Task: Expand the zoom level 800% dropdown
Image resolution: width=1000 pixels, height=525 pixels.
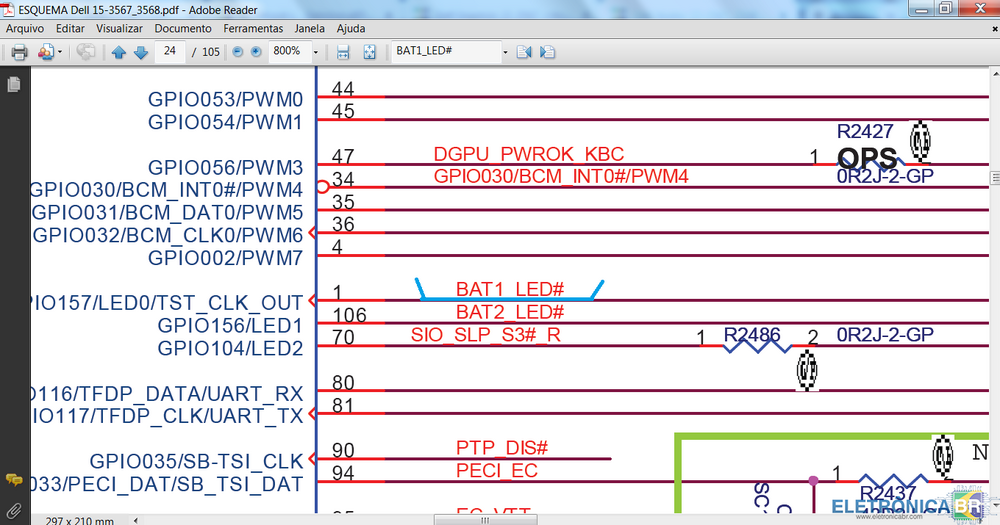Action: 316,52
